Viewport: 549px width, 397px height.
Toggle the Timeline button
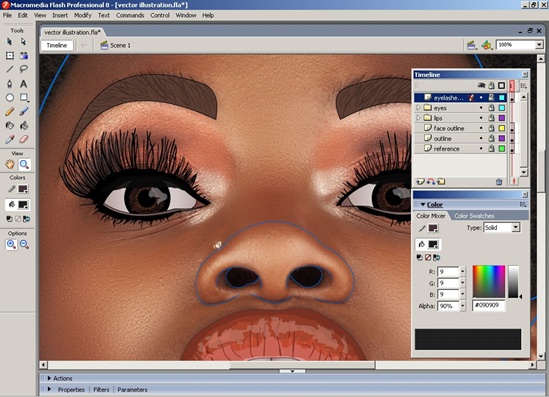[x=57, y=45]
